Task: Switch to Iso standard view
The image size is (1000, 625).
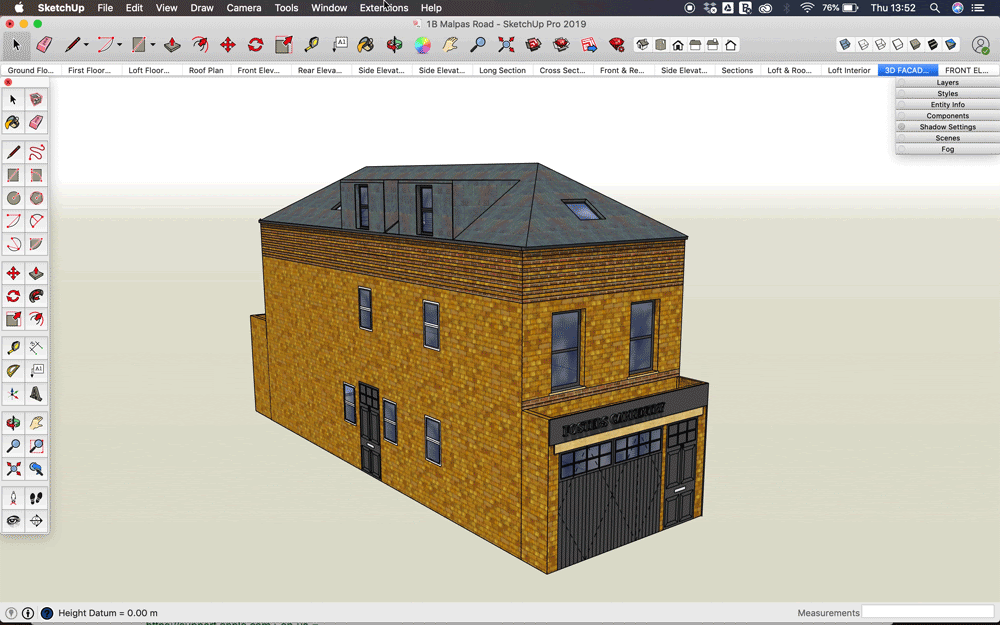Action: [x=642, y=45]
